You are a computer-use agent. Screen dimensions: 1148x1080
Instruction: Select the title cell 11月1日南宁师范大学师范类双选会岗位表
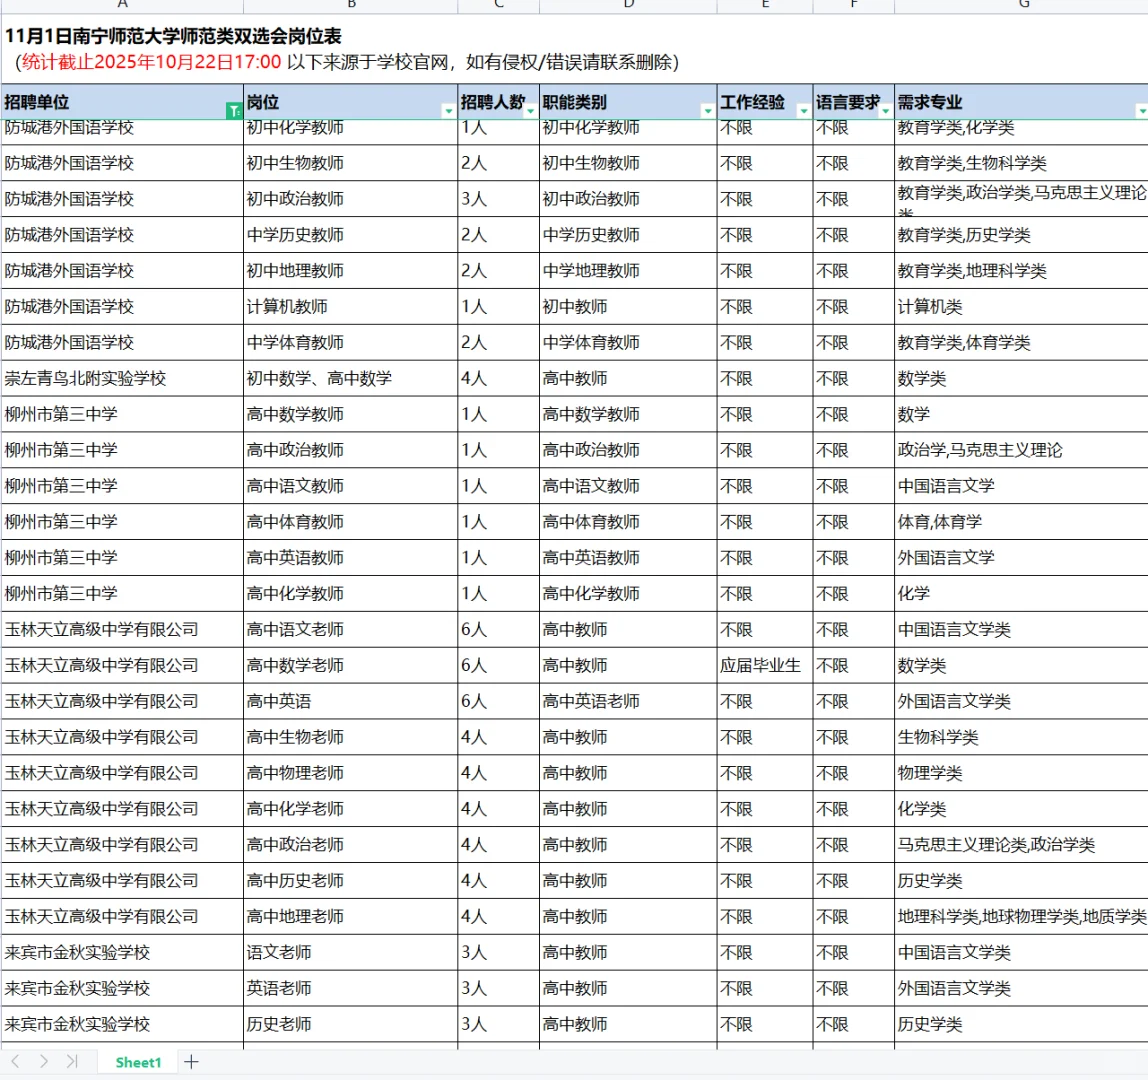174,36
